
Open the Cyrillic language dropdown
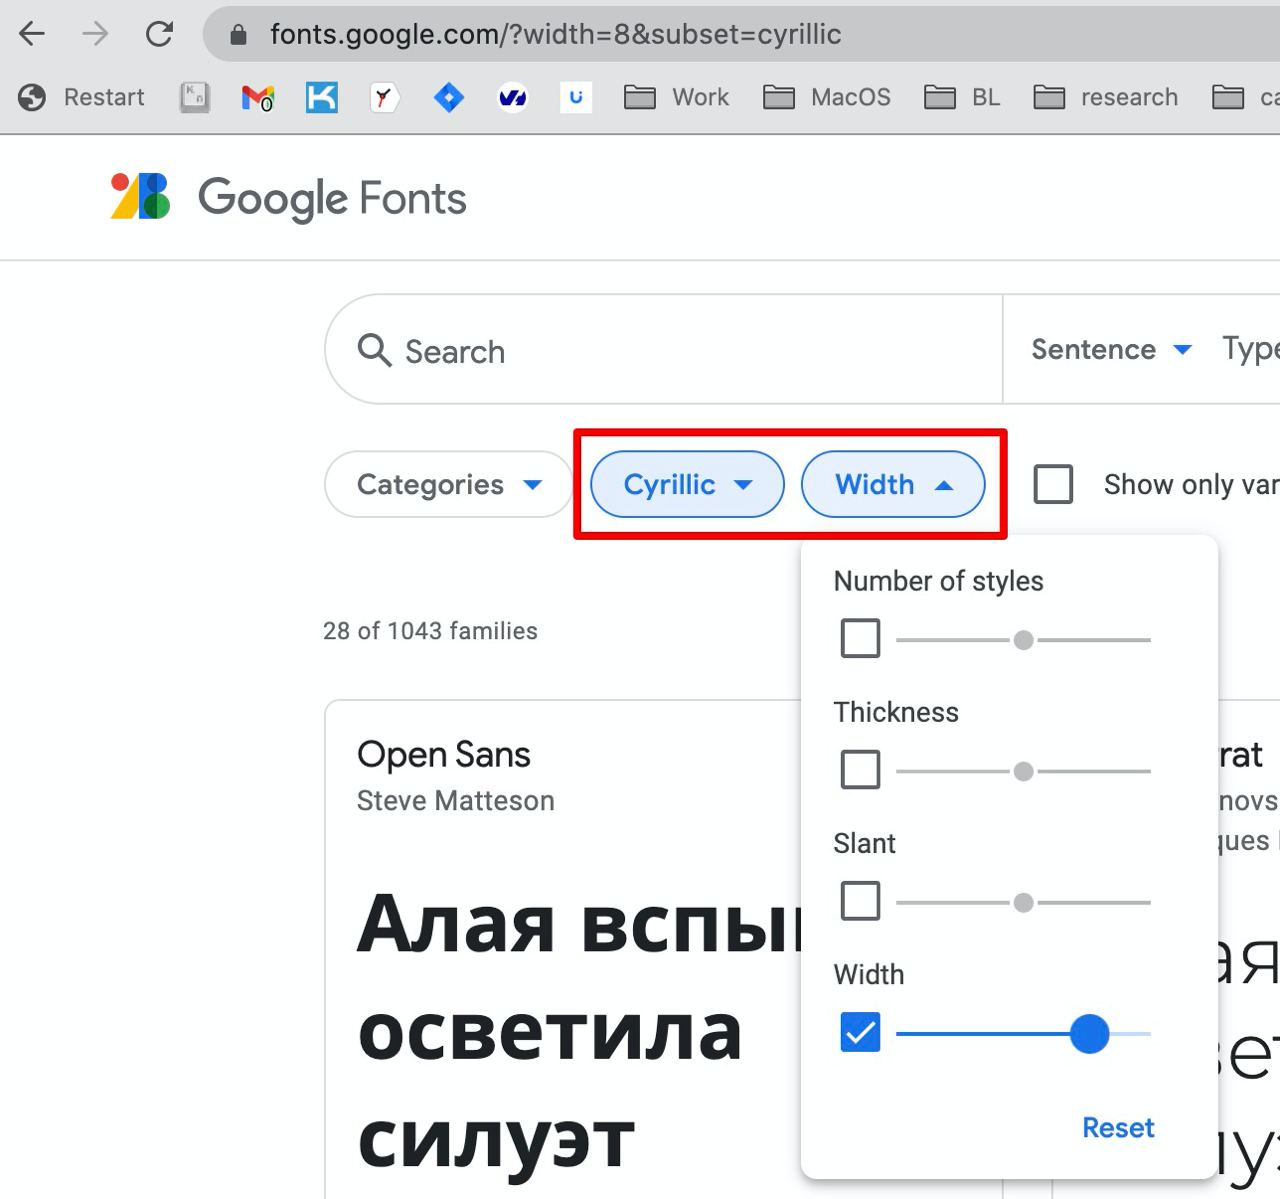point(688,484)
